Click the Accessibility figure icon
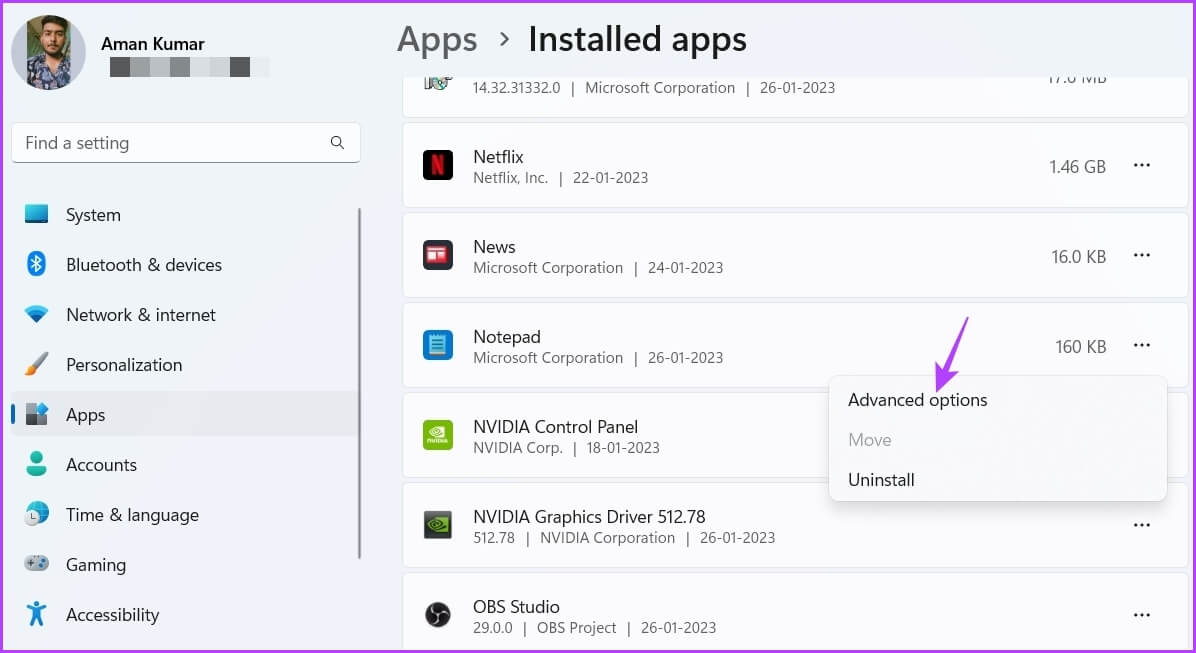The width and height of the screenshot is (1196, 653). 37,613
